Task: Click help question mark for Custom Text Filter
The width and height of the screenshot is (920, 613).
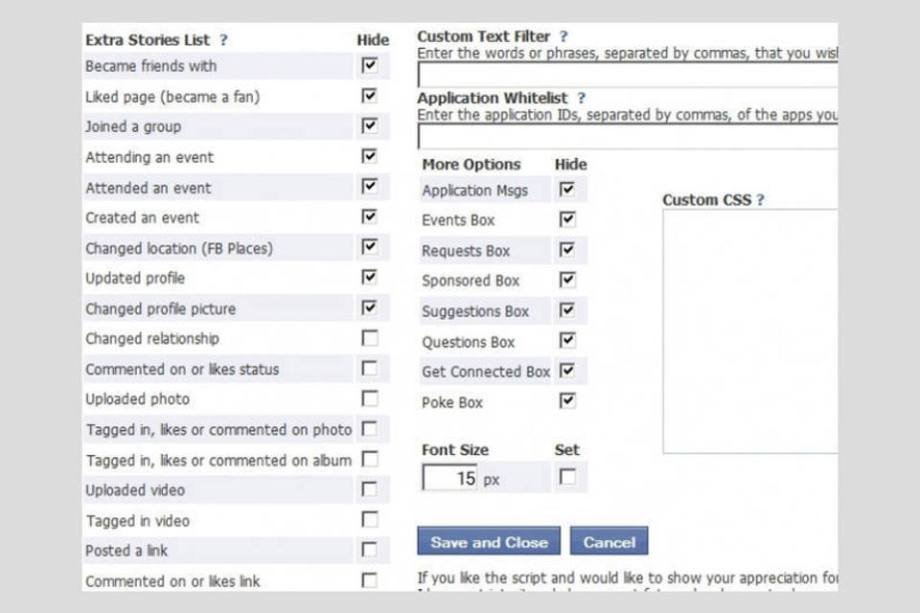Action: [564, 37]
